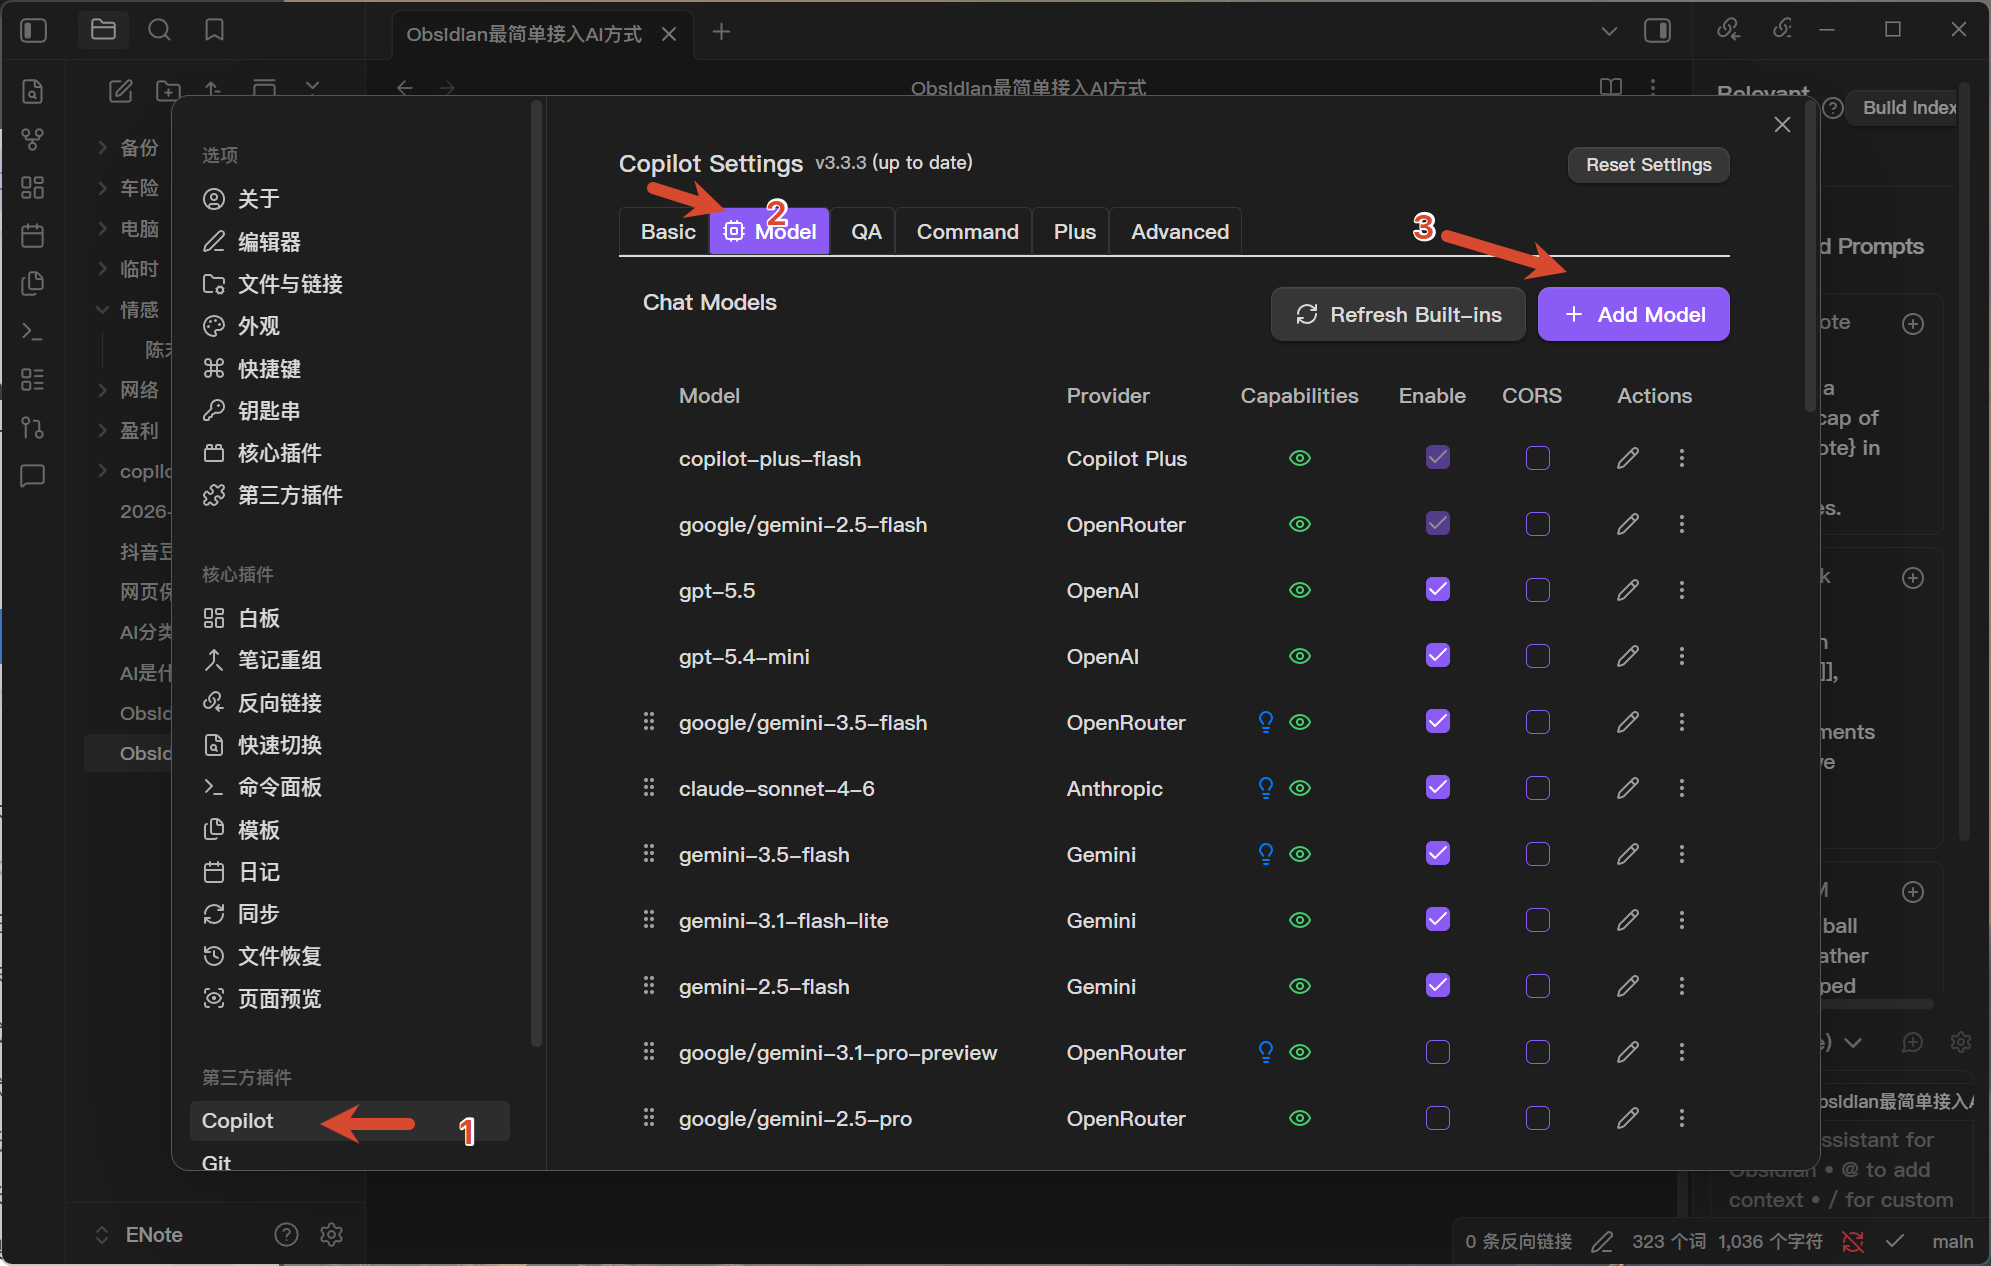Expand the 电脑 folder

[x=102, y=228]
